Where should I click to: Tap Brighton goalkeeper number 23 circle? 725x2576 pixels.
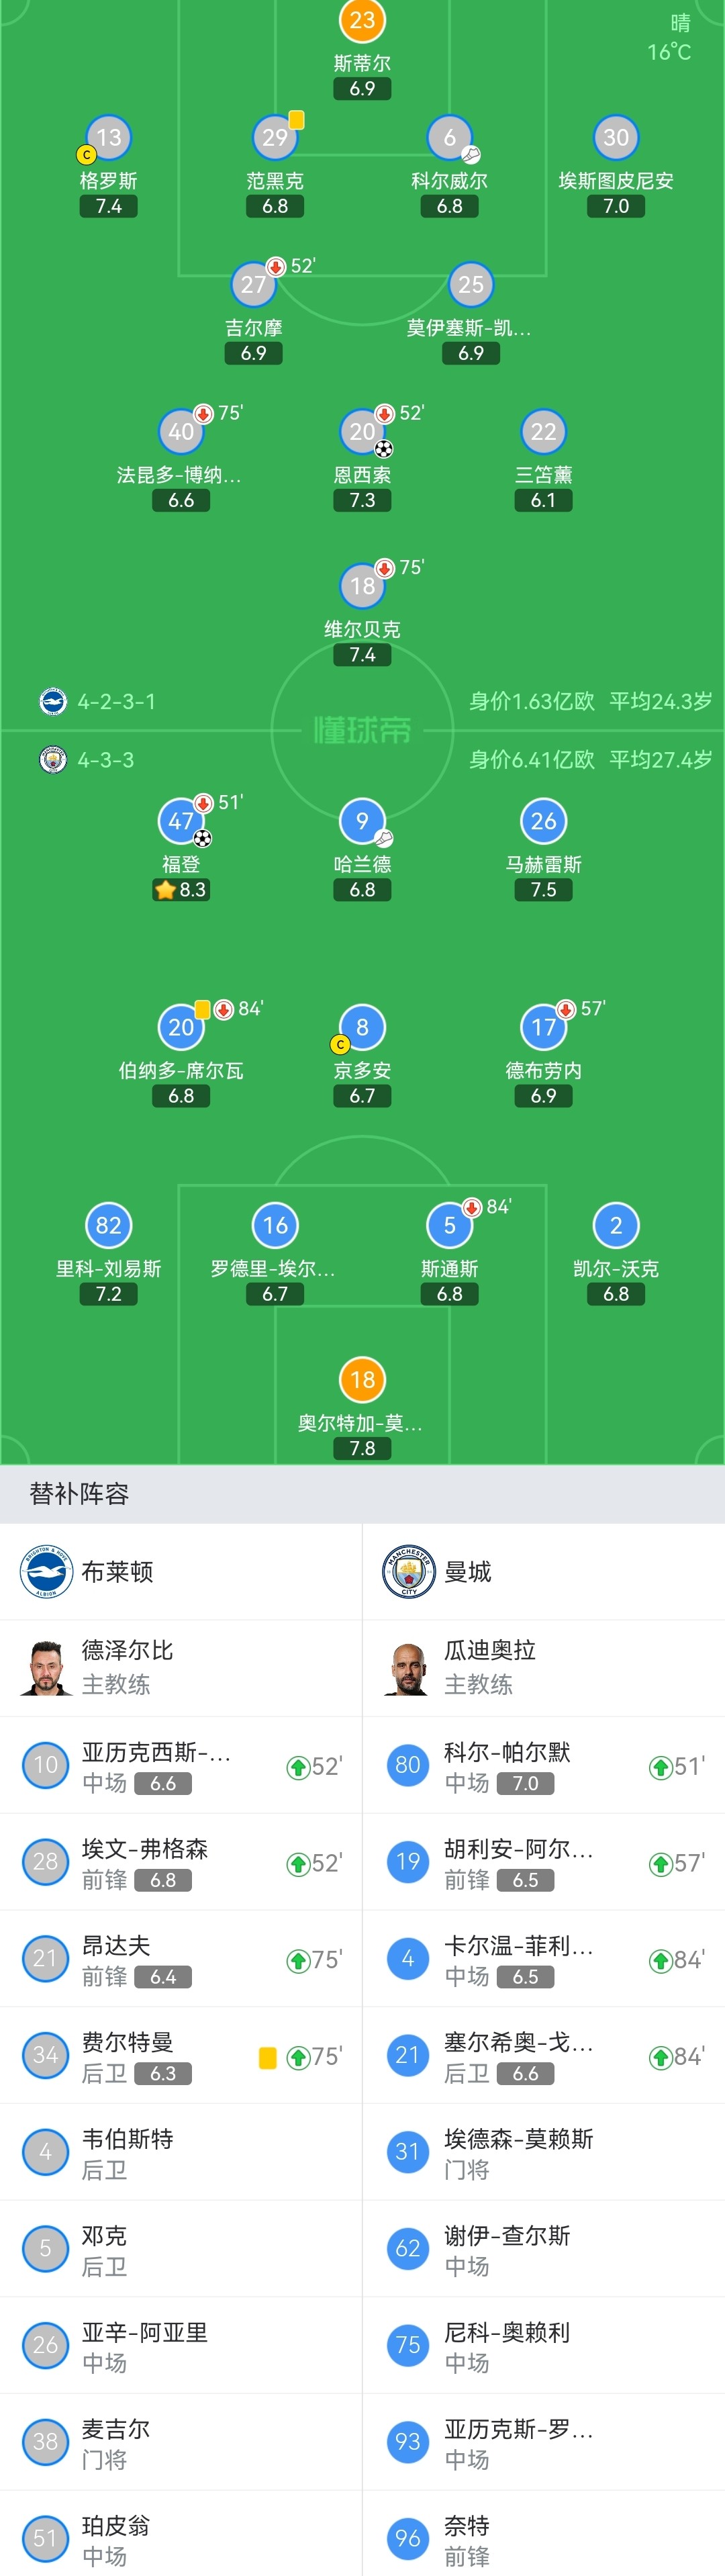click(362, 20)
